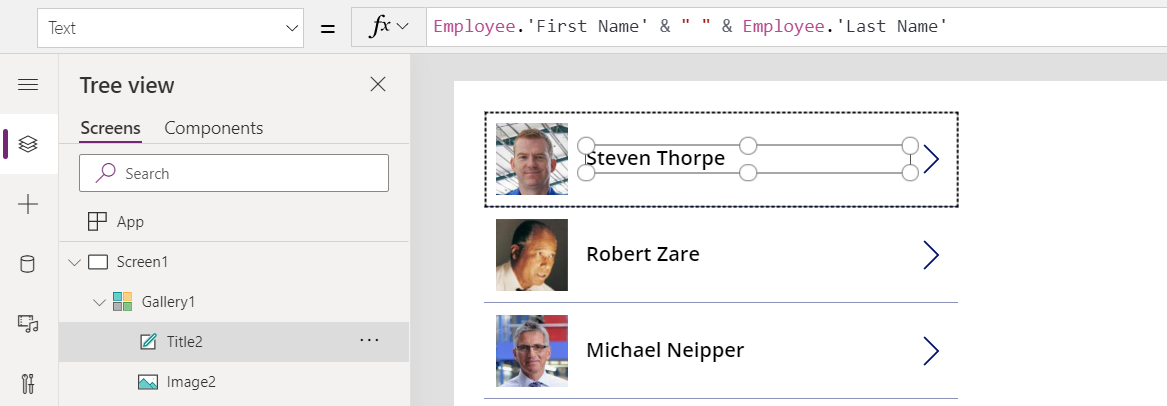Expand the fx formula function dropdown
This screenshot has height=406, width=1167.
(x=389, y=28)
